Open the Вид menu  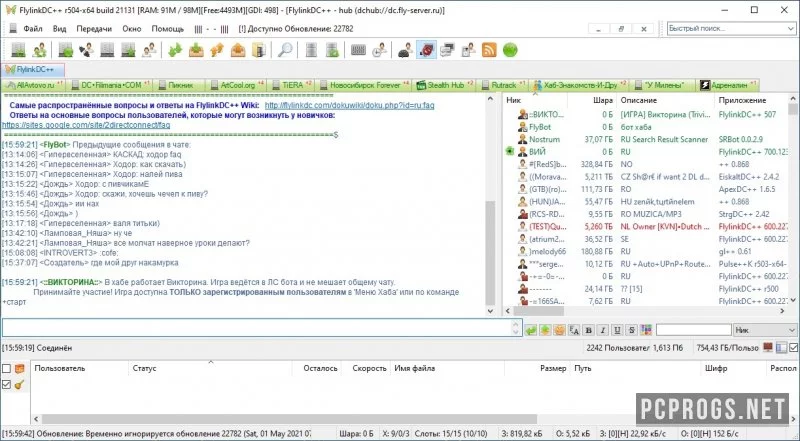(60, 29)
